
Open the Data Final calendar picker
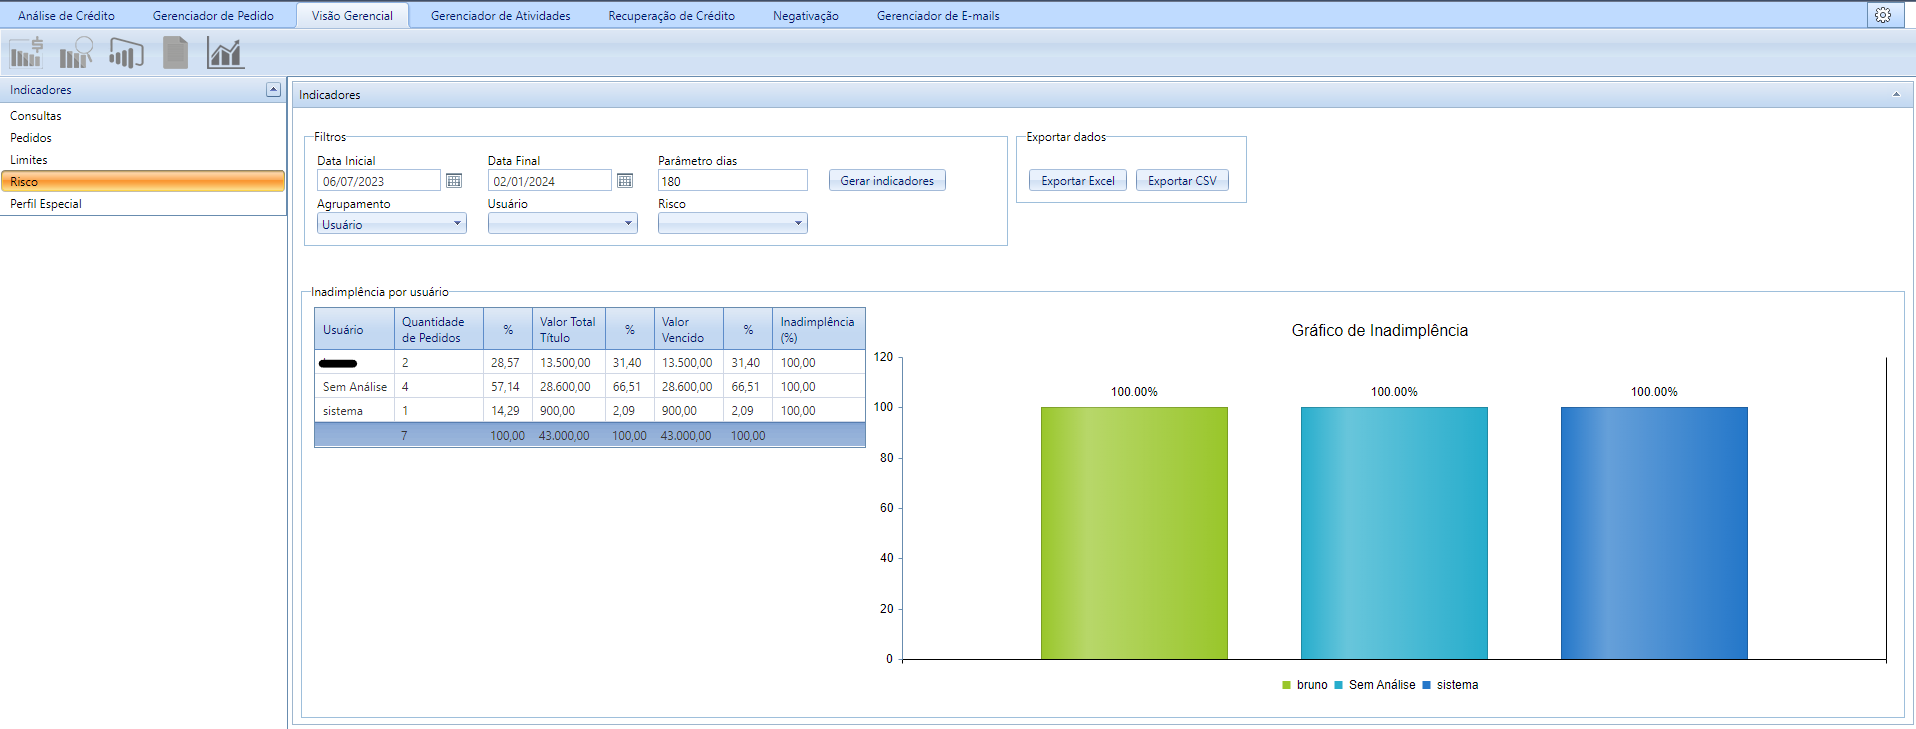[625, 181]
